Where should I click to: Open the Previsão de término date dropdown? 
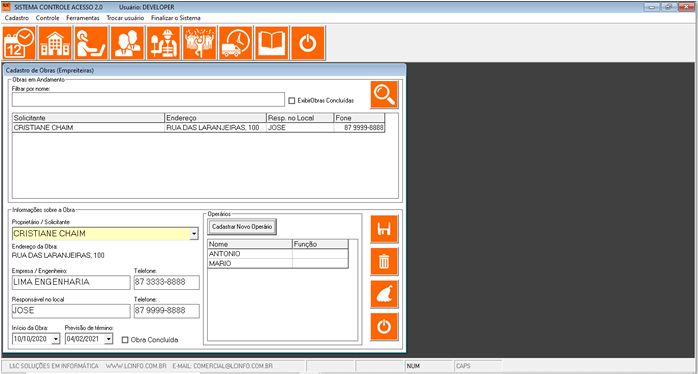[x=109, y=339]
